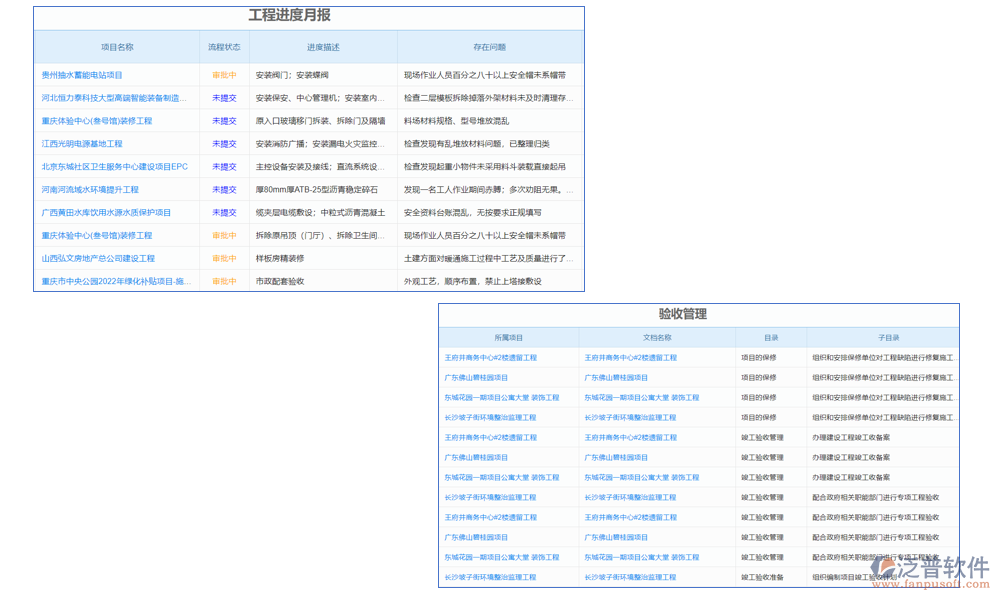Image resolution: width=1000 pixels, height=600 pixels.
Task: Open 长沙坡子街环境整治监理工程 document link
Action: coord(634,418)
